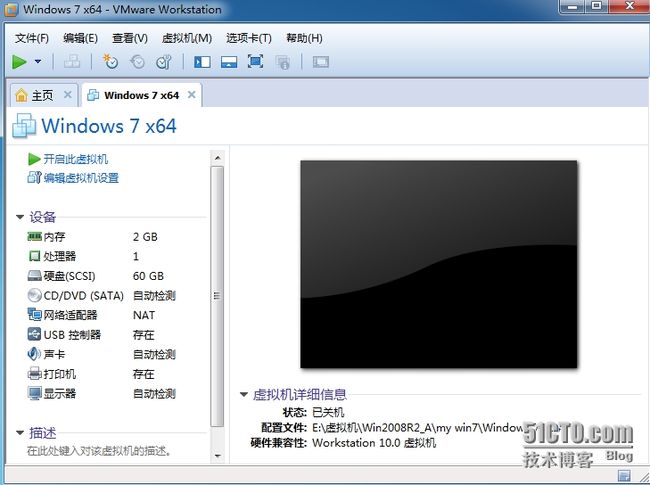Revert to snapshot toolbar icon
This screenshot has width=650, height=485.
[x=137, y=62]
